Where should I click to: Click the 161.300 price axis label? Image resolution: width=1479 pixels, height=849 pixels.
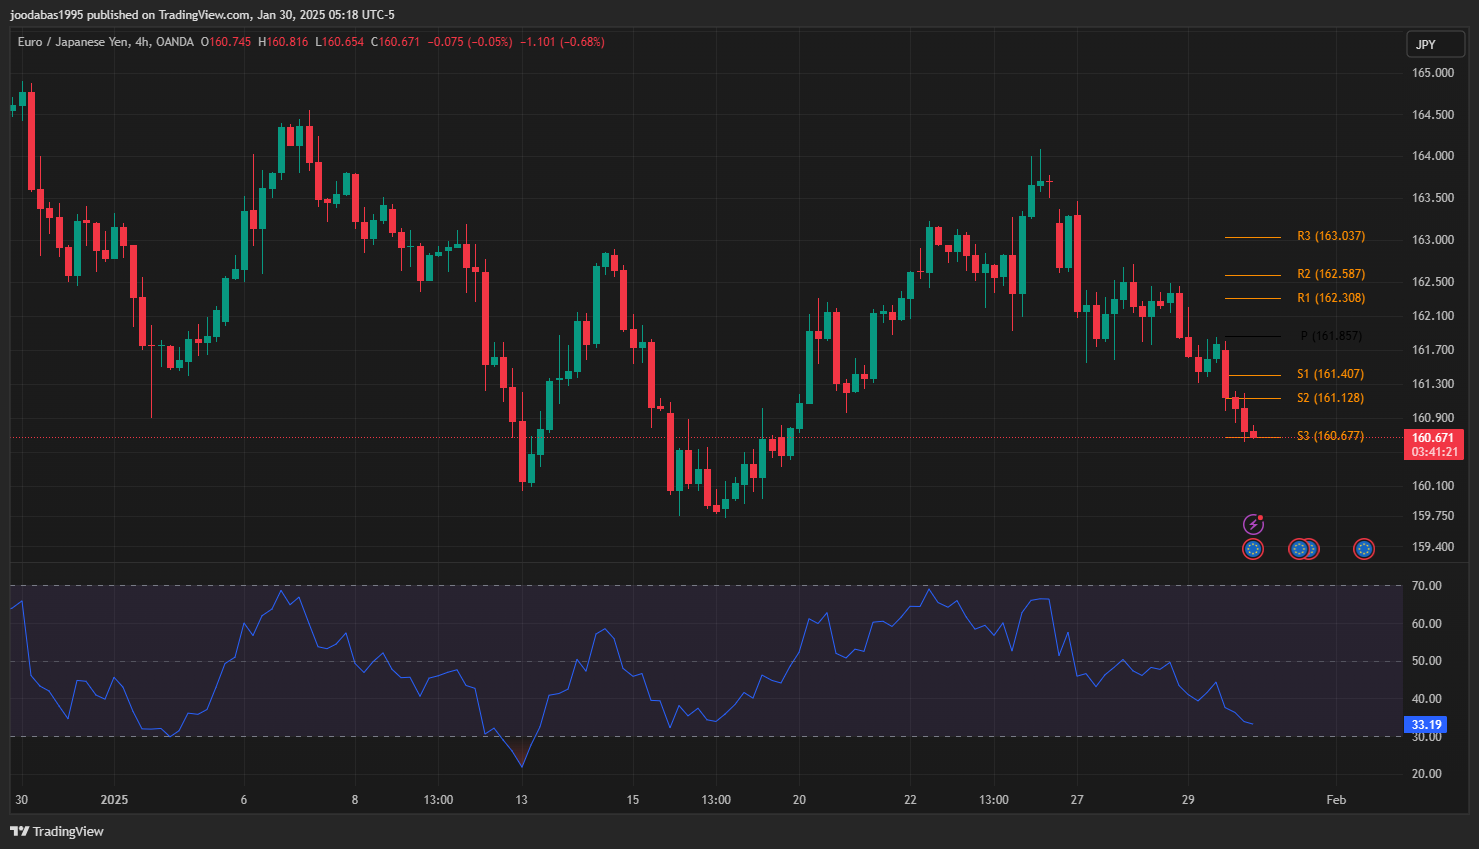click(1433, 384)
